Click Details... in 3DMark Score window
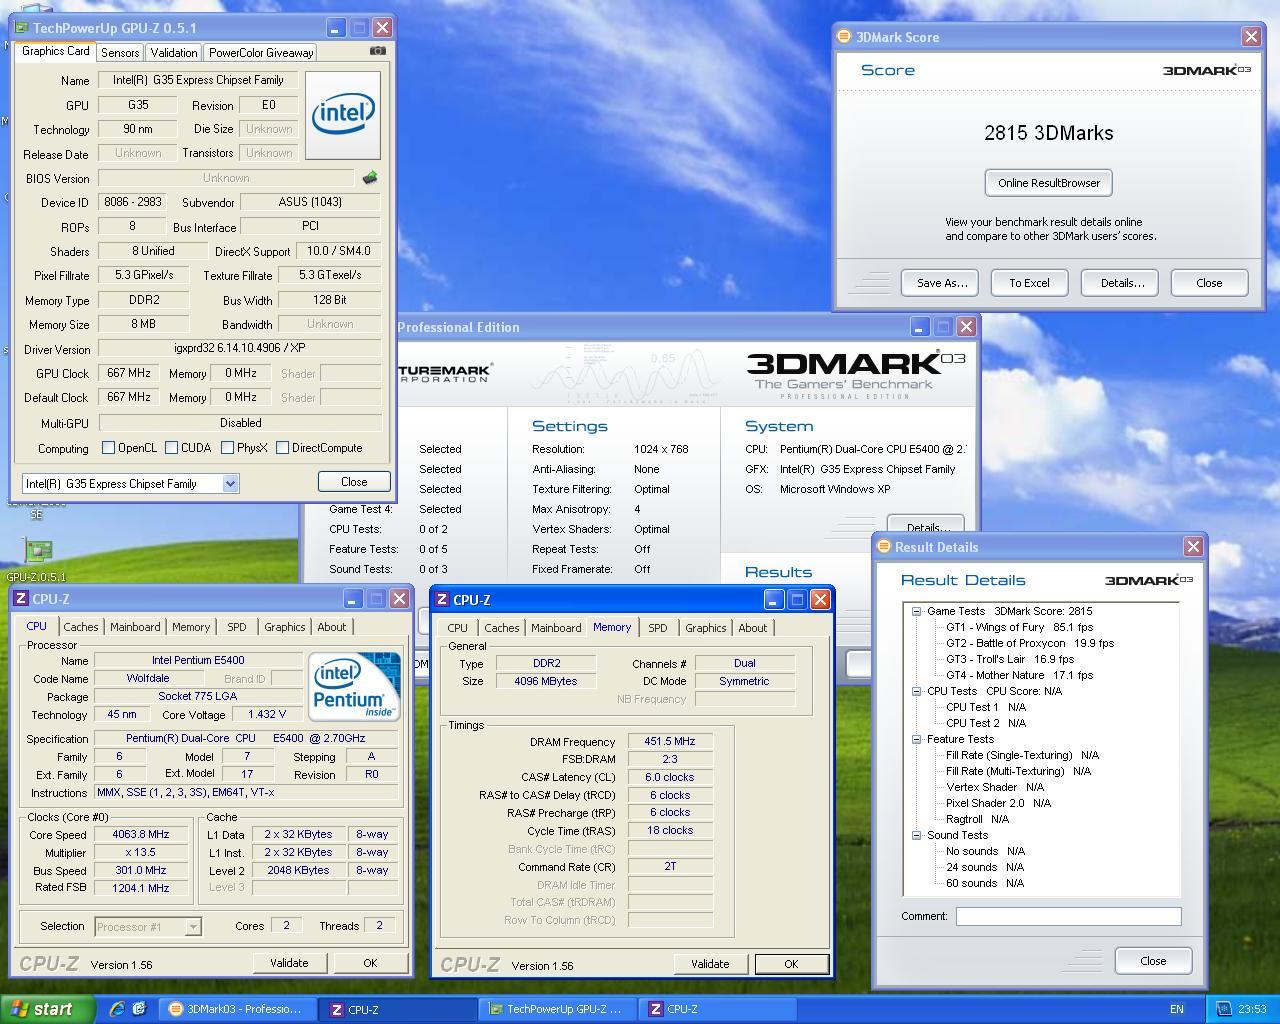The image size is (1280, 1024). point(1122,283)
